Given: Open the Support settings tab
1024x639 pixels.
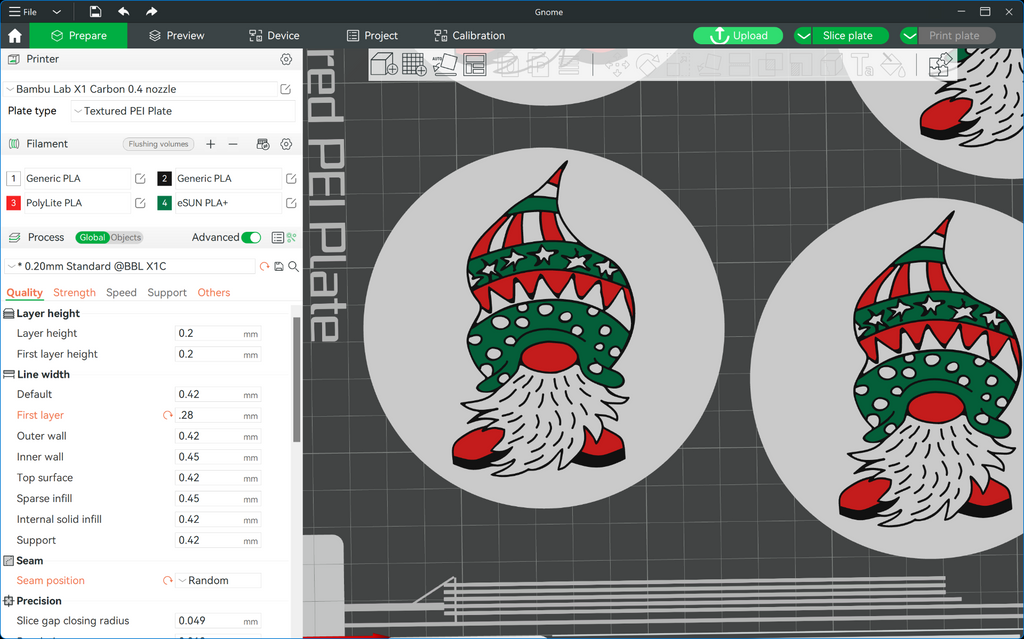Looking at the screenshot, I should coord(167,292).
